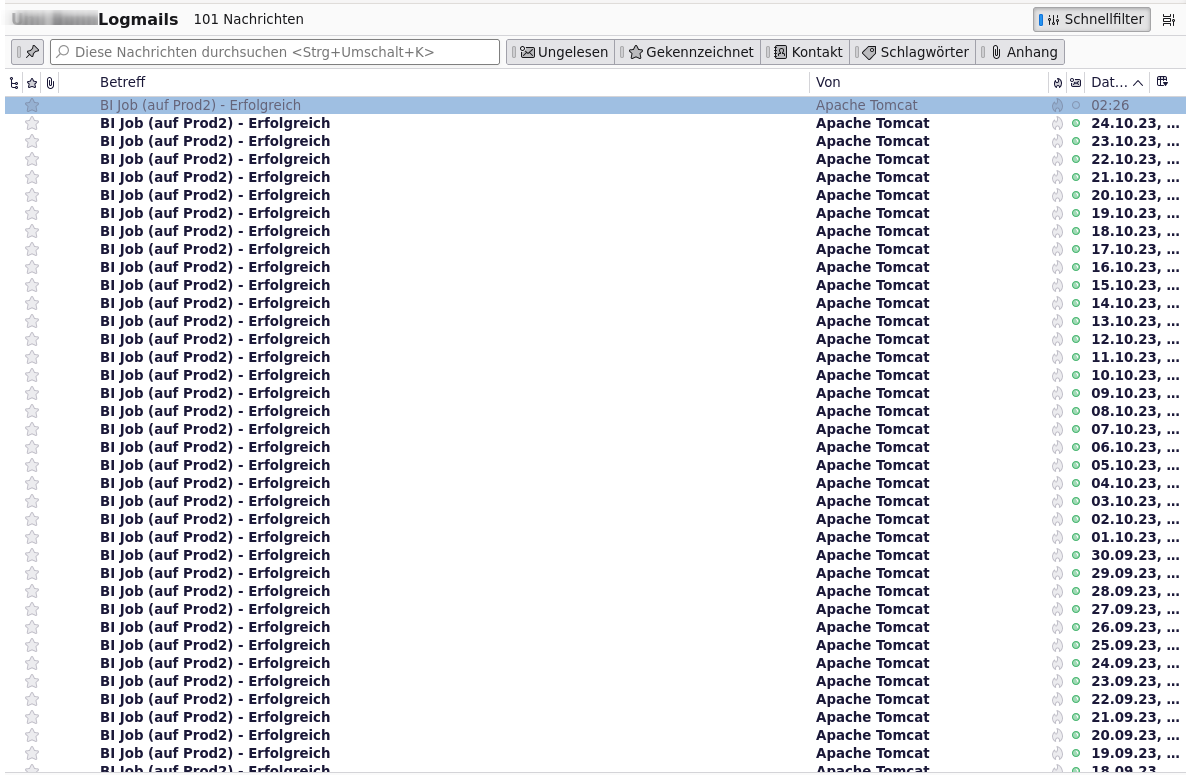1186x775 pixels.
Task: Filter messages by Schlagwörter
Action: (x=913, y=52)
